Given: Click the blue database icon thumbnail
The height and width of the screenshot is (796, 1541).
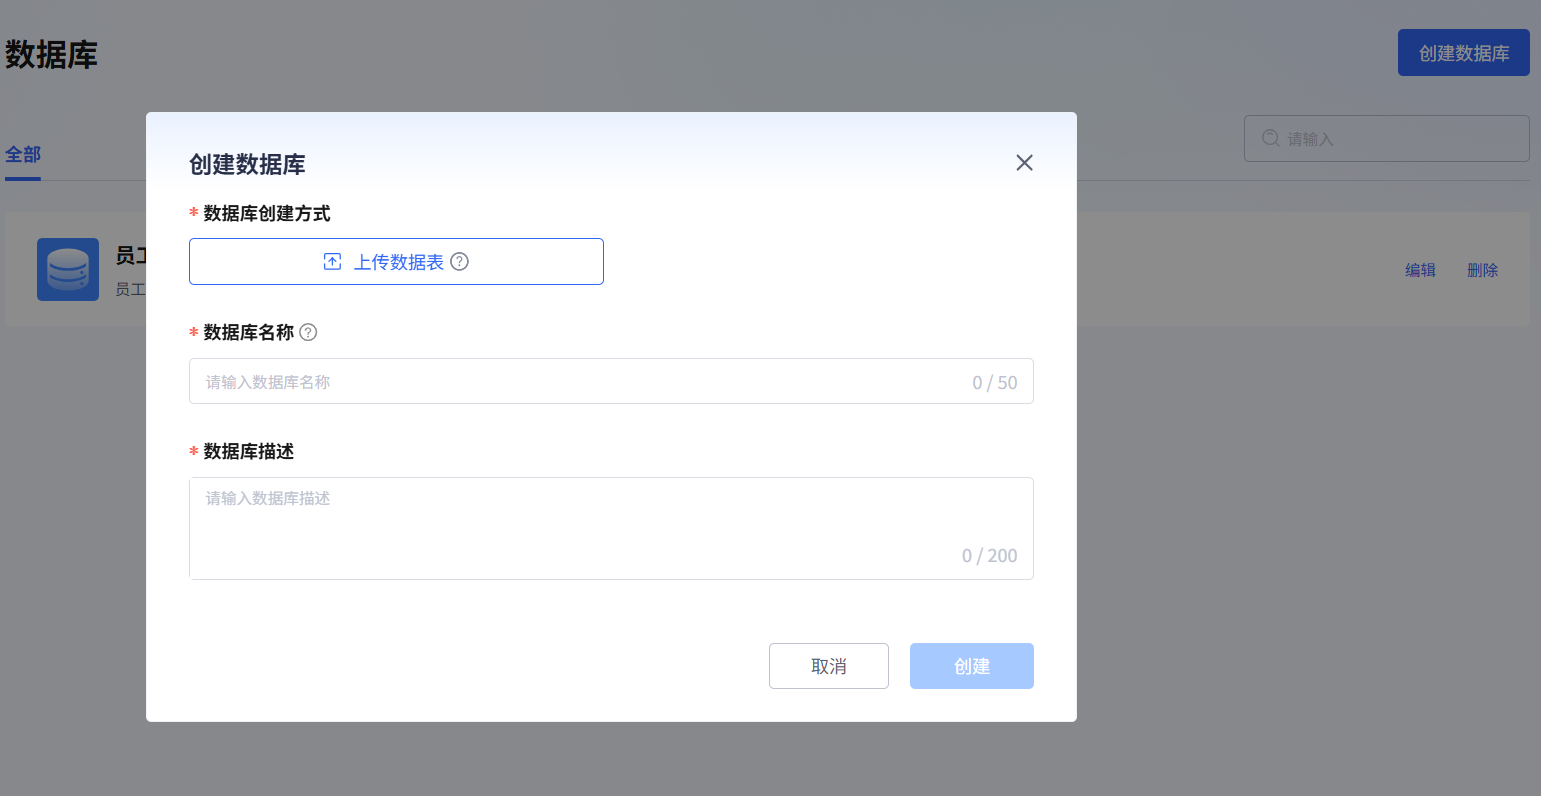Looking at the screenshot, I should [x=68, y=269].
